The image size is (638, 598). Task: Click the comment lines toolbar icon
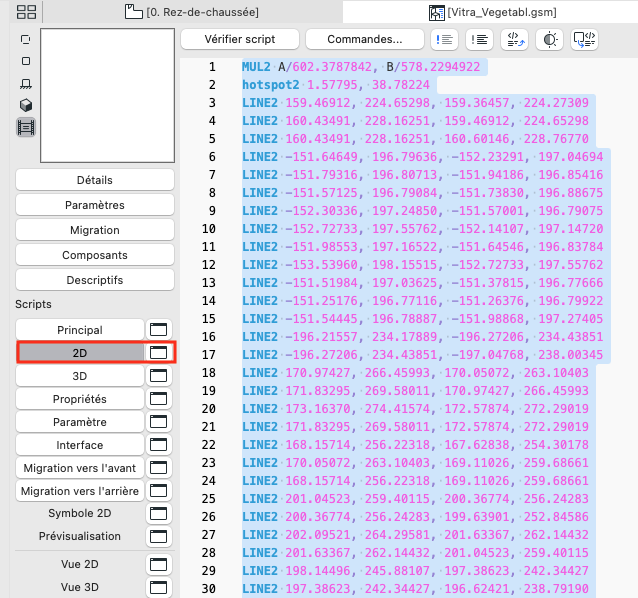[x=444, y=39]
